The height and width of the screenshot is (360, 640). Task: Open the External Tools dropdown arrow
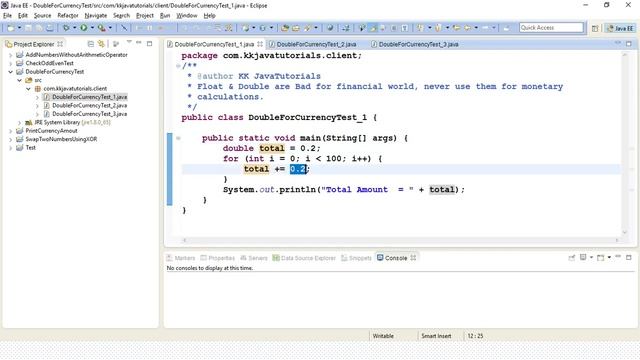click(110, 28)
